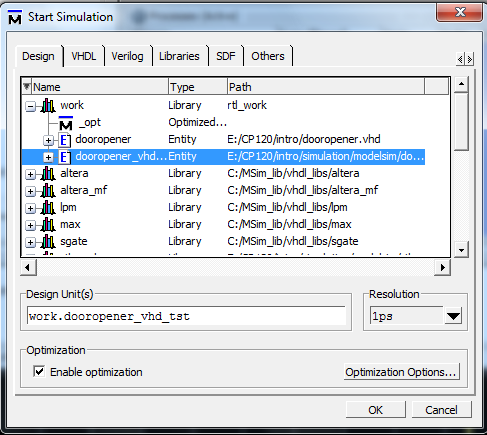The height and width of the screenshot is (435, 487).
Task: Open the Resolution dropdown arrow
Action: pyautogui.click(x=453, y=316)
